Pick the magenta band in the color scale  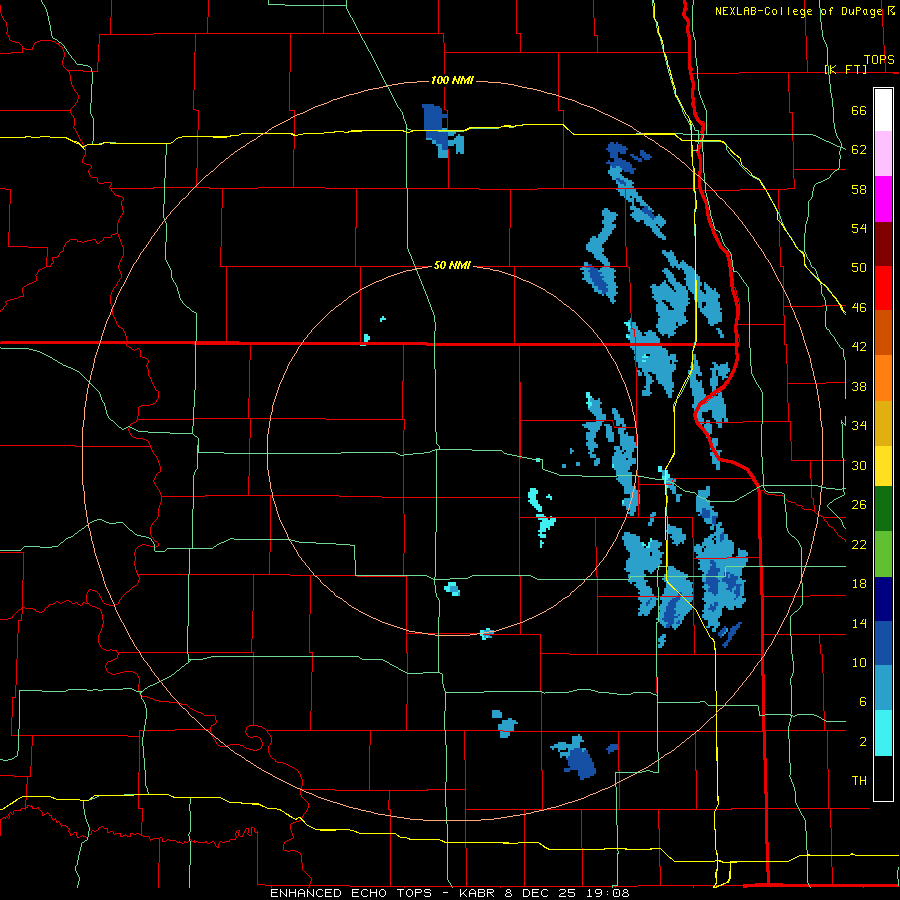click(x=883, y=199)
